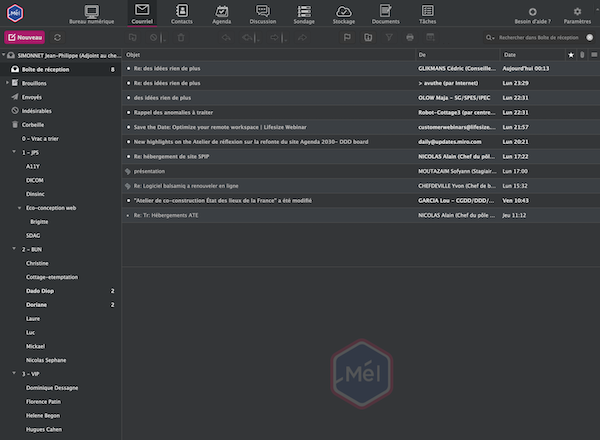Image resolution: width=600 pixels, height=440 pixels.
Task: Toggle unread dot on the présentation message
Action: tap(128, 171)
